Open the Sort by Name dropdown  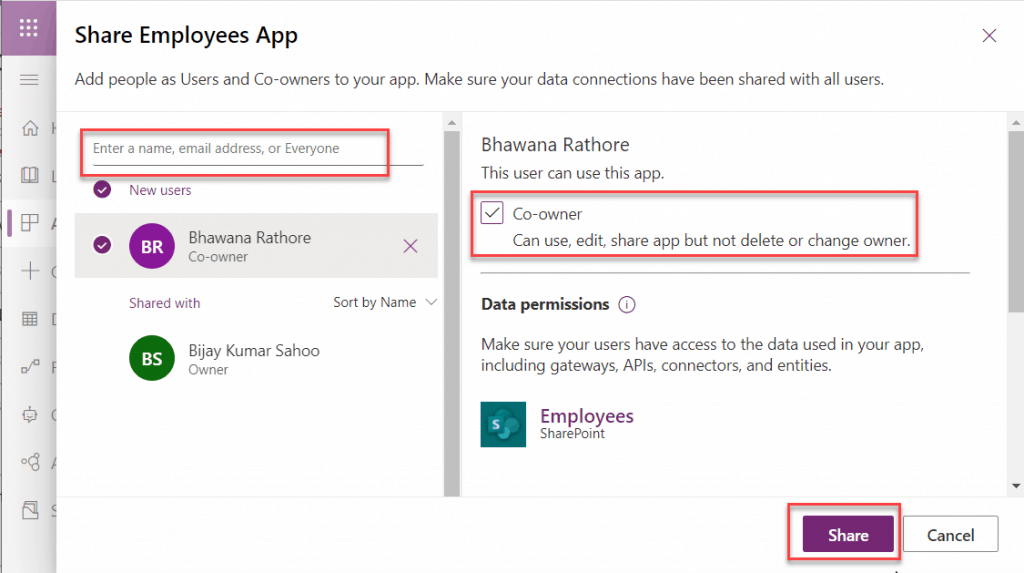tap(385, 303)
